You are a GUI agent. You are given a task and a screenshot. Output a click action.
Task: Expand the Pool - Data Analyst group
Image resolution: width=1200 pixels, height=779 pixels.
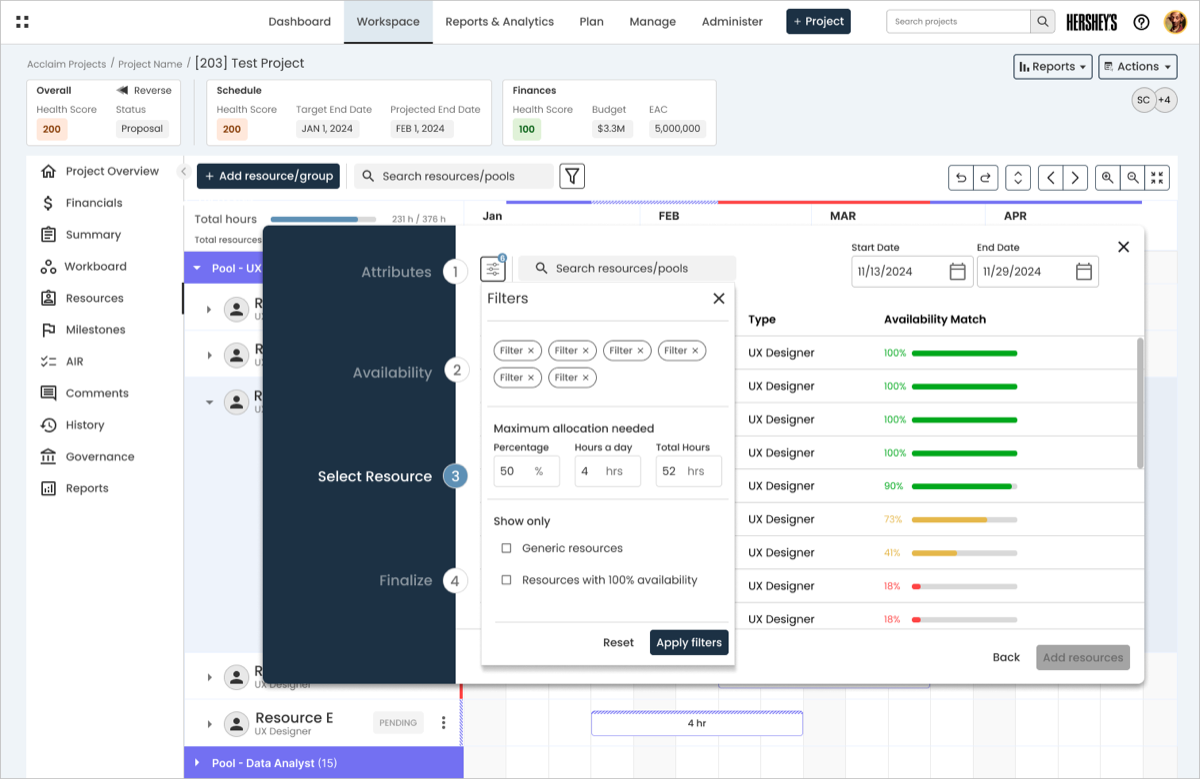197,763
